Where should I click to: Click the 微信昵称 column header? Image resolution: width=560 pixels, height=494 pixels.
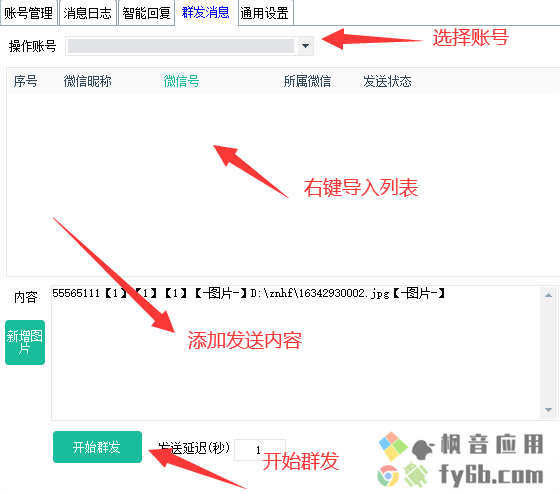click(88, 81)
